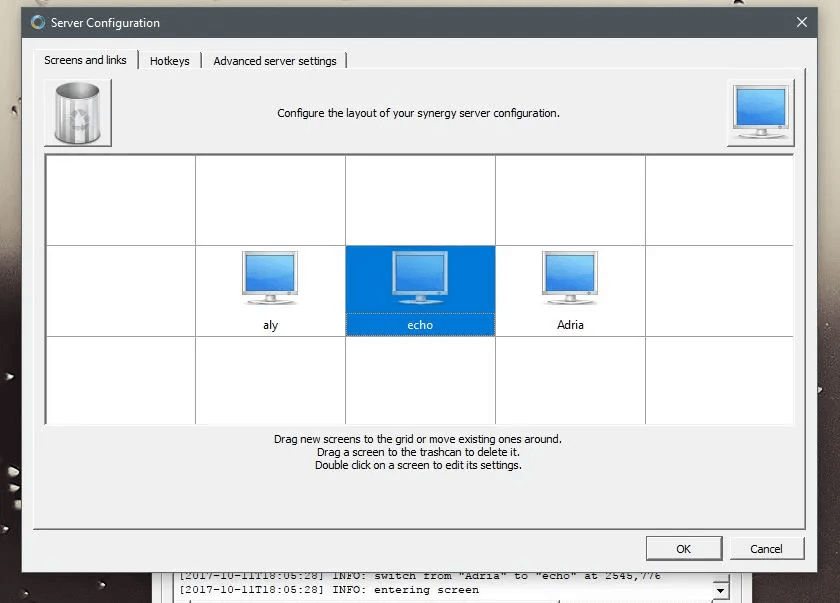
Task: Select the Screens and links tab
Action: coord(85,60)
